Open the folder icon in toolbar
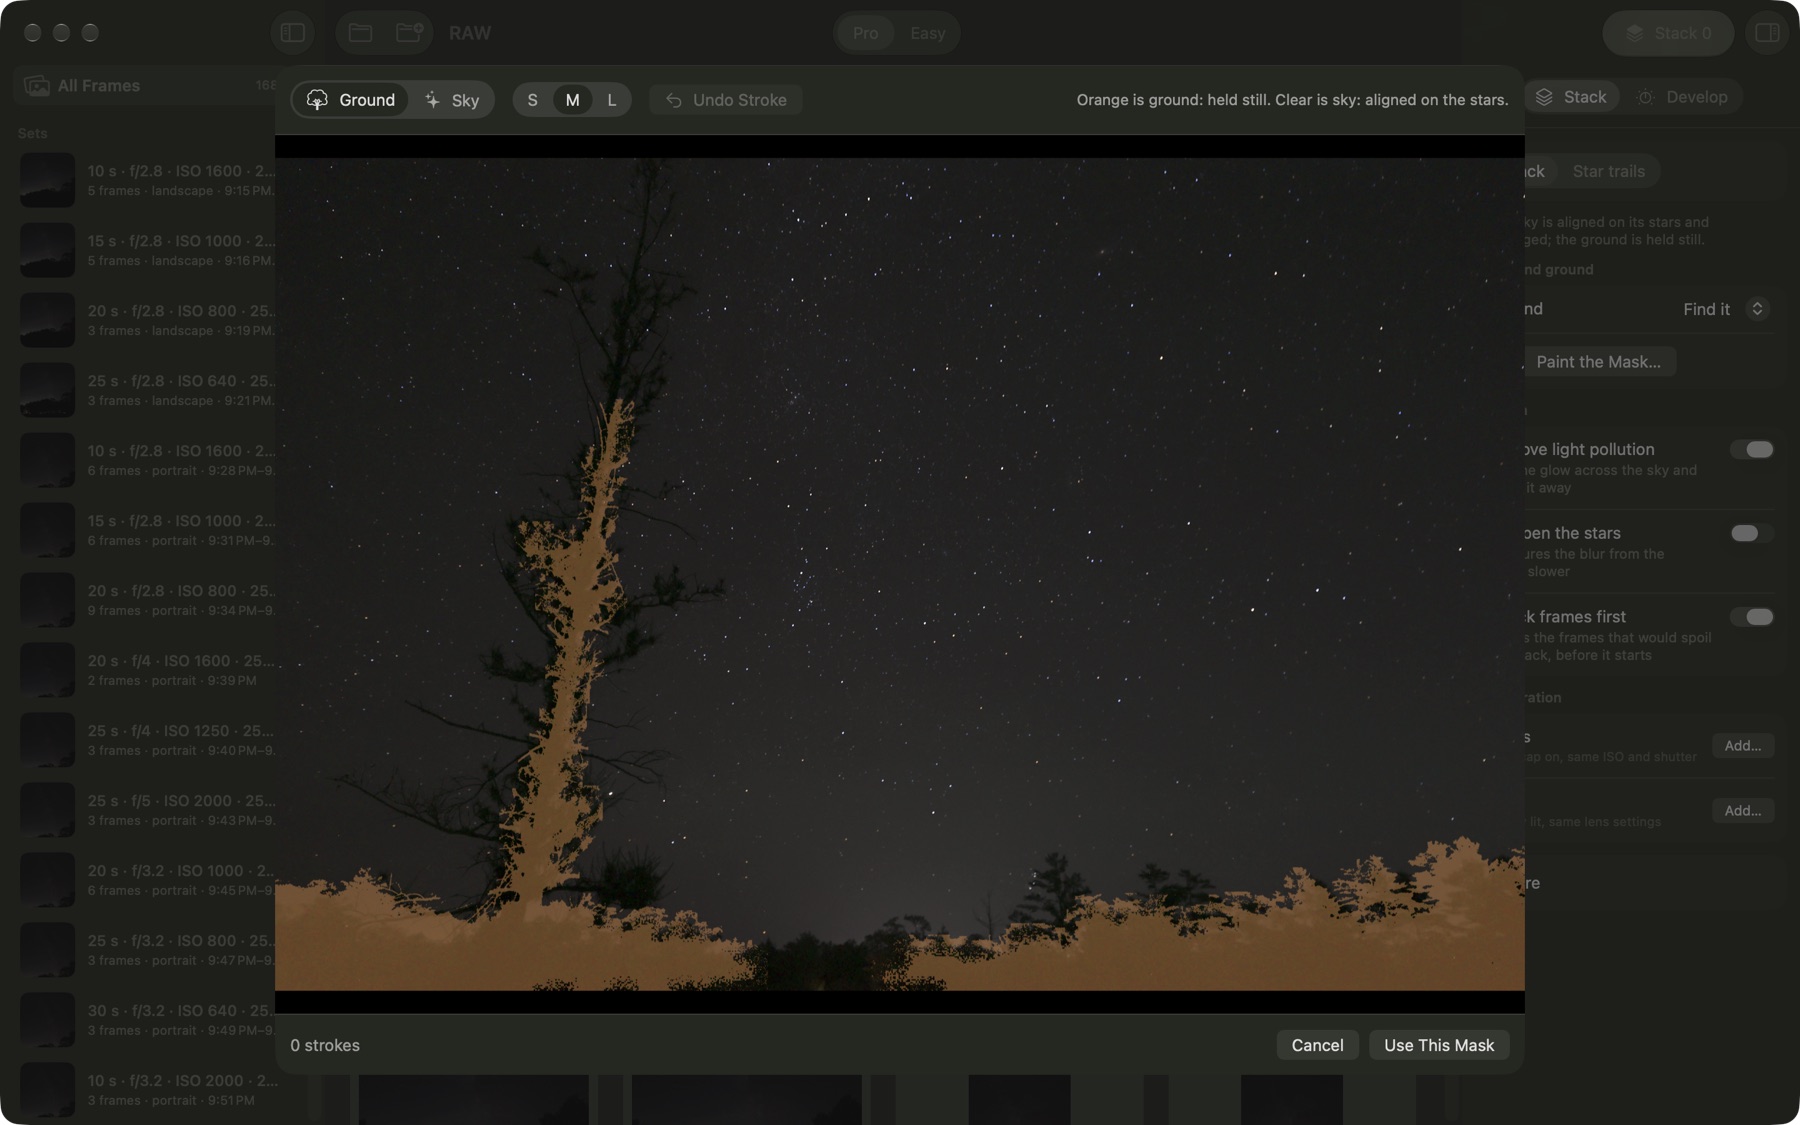This screenshot has height=1125, width=1800. click(361, 33)
